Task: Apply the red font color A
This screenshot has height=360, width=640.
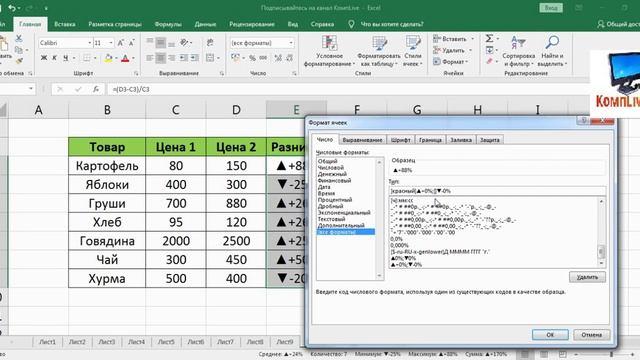Action: coord(125,58)
